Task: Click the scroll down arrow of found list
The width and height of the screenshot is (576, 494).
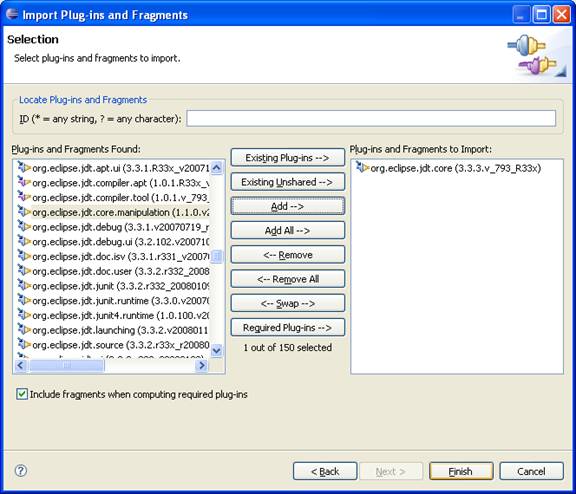Action: point(217,350)
